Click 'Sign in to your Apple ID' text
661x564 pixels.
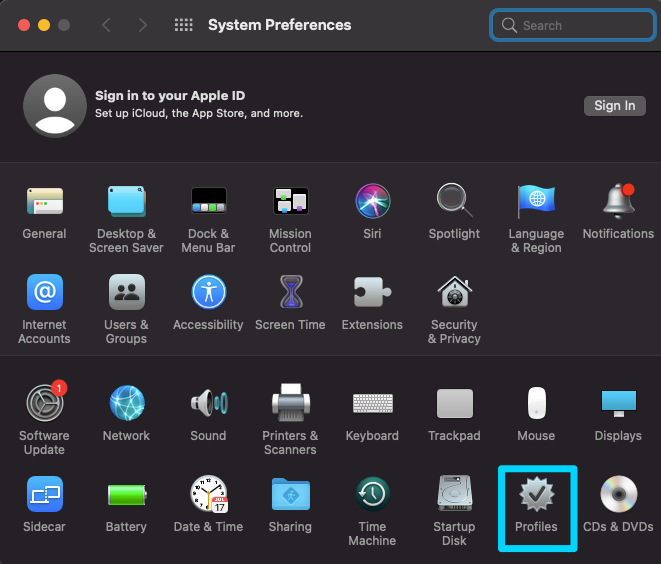[170, 96]
